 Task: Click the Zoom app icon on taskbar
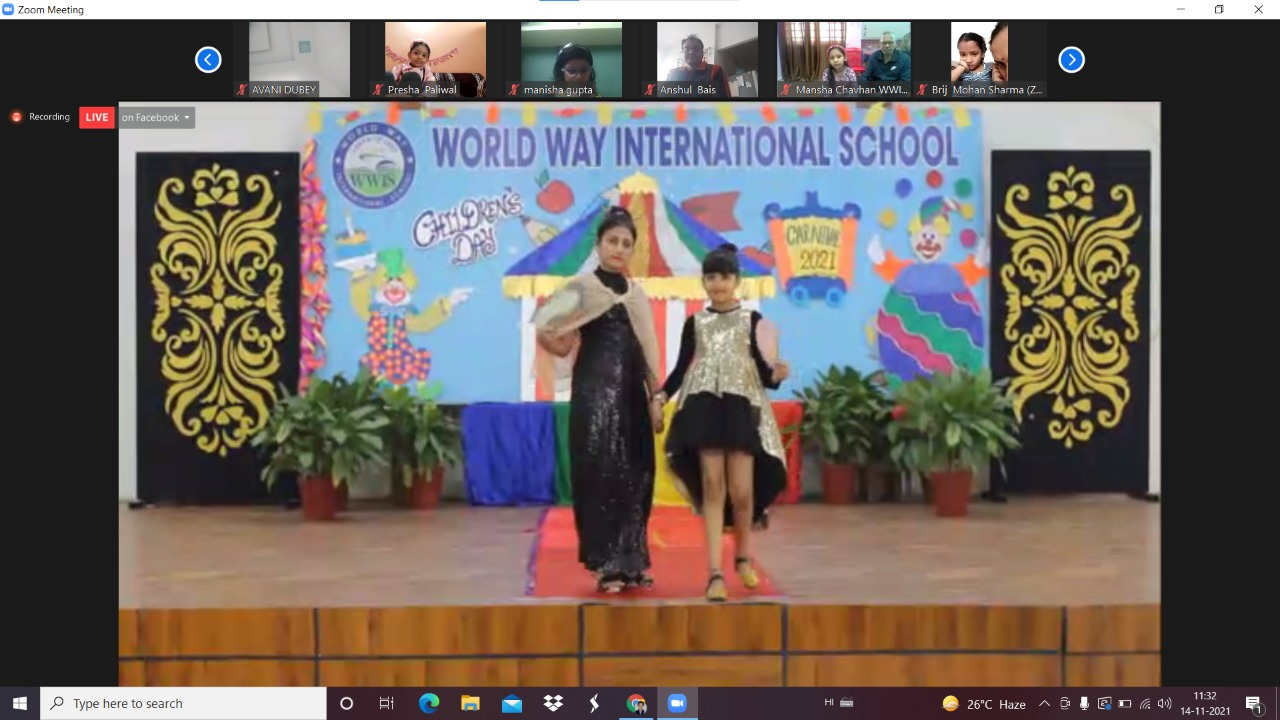pos(677,703)
